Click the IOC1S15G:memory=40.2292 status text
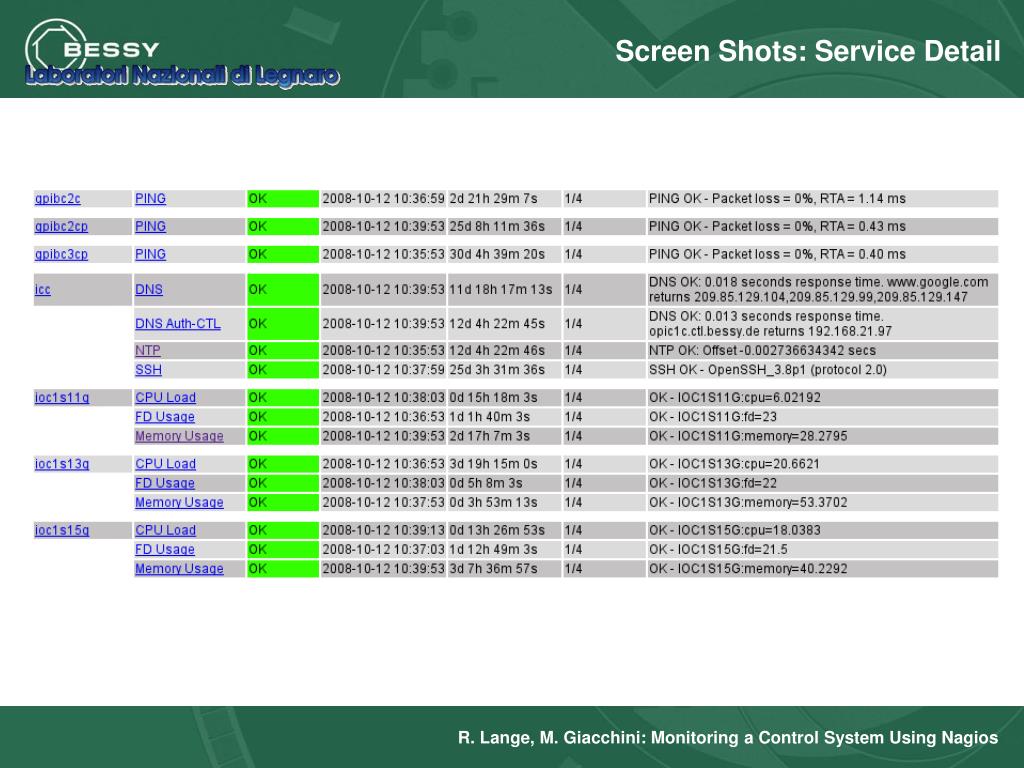 tap(748, 569)
